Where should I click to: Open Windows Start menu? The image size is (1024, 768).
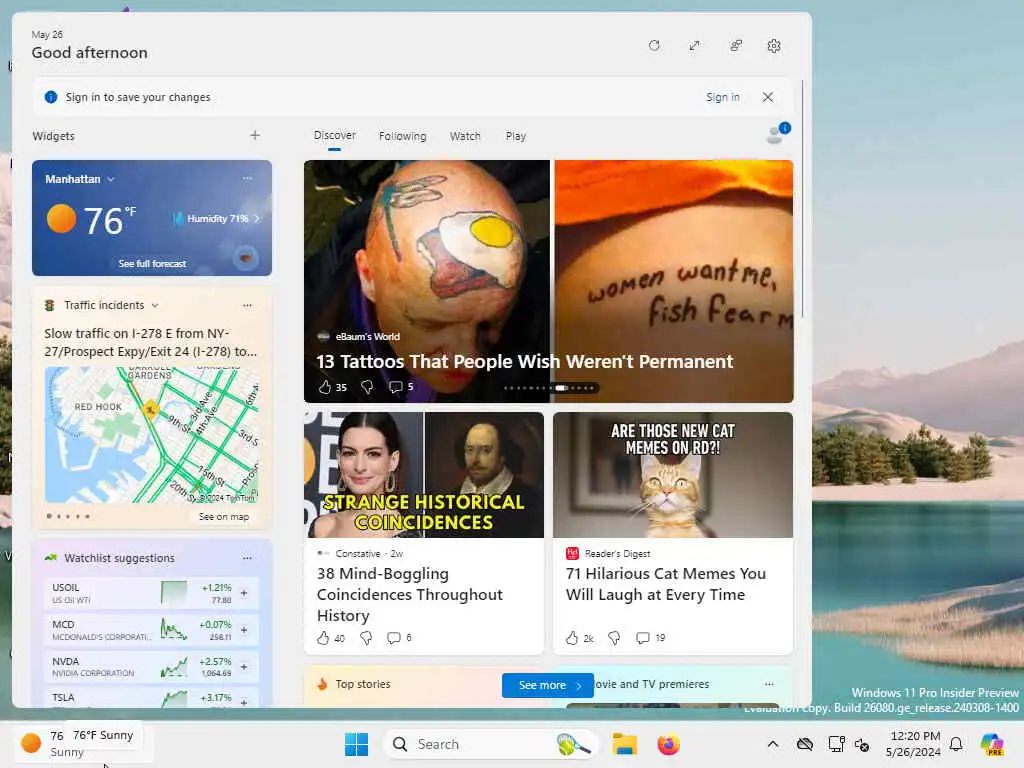click(x=357, y=744)
